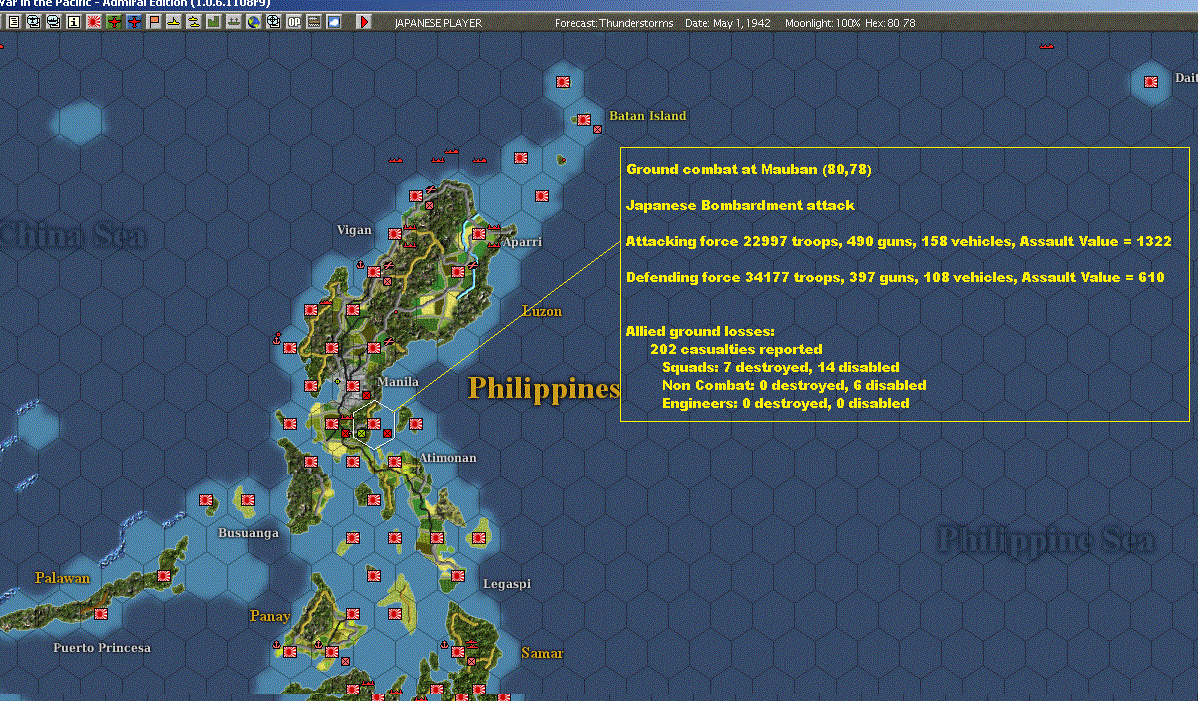Click 'Non Combat: 0 destroyed, 6 disabled' line
The height and width of the screenshot is (701, 1198).
[x=794, y=386]
